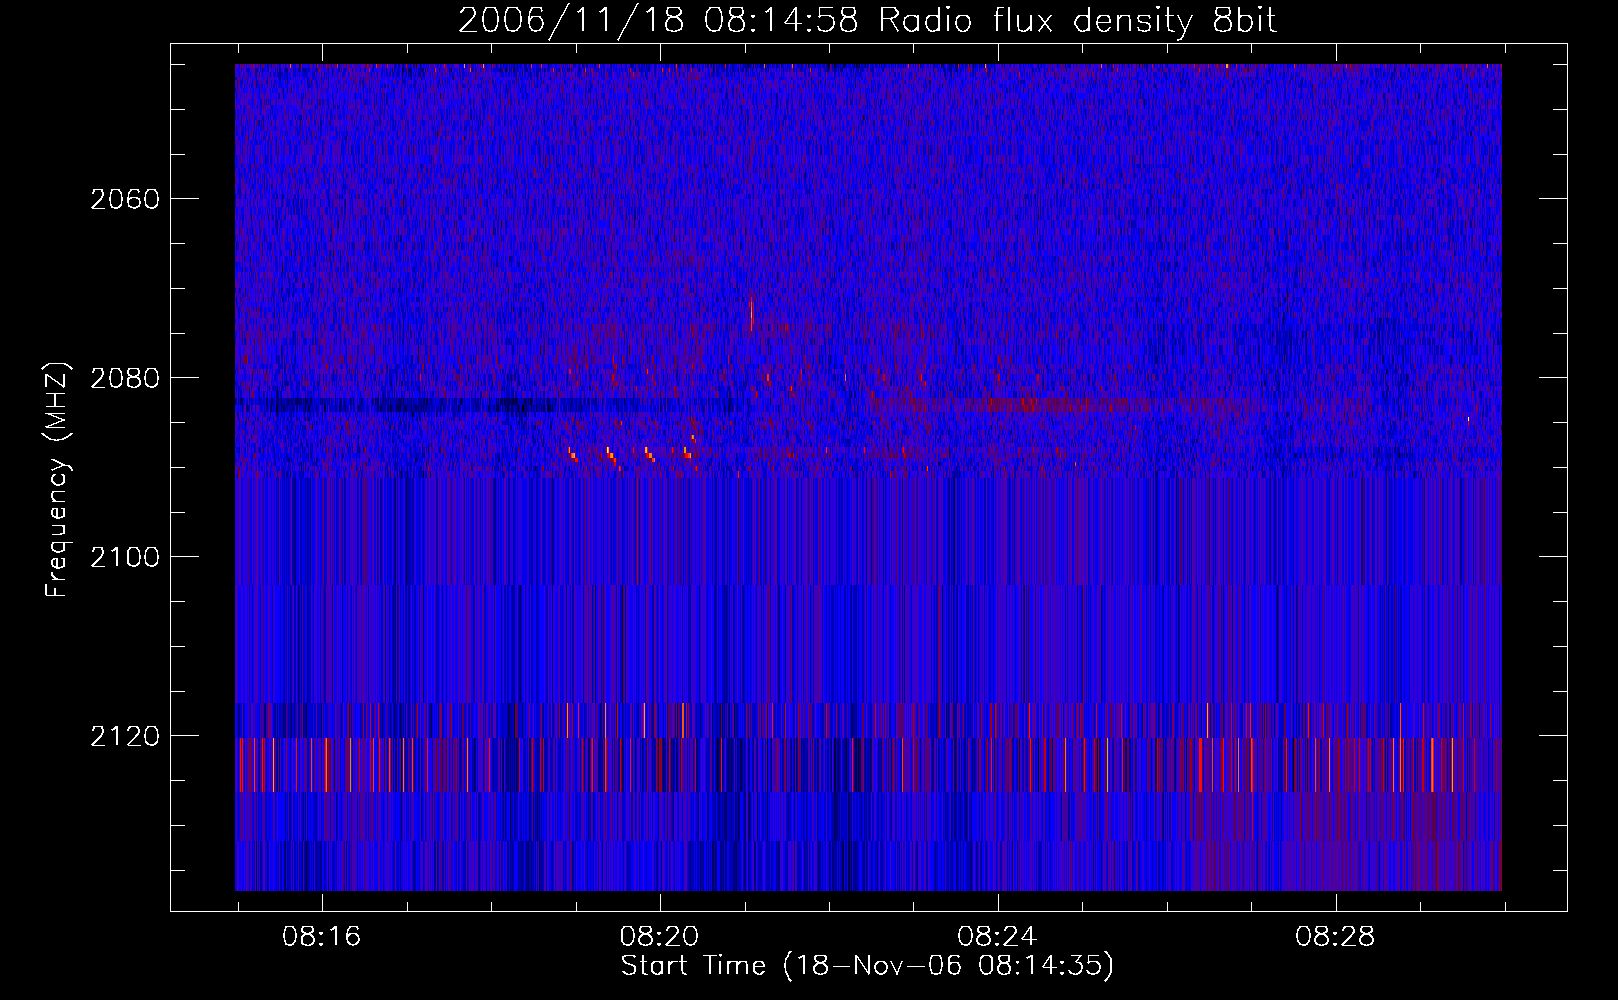Click the Frequency (MHZ) axis title

click(57, 479)
